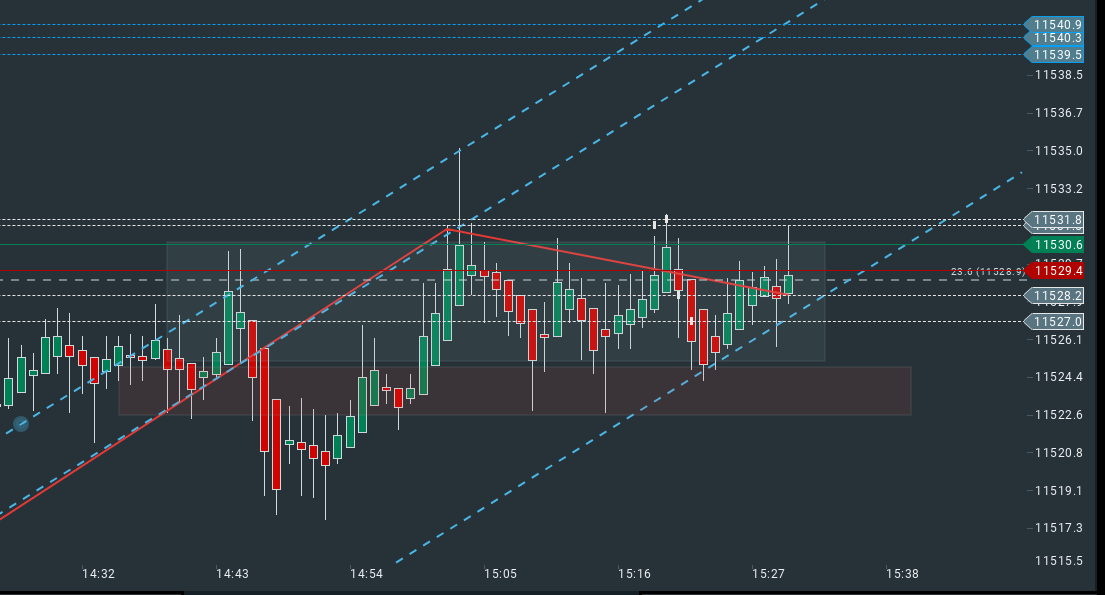
Task: Select the 11527.0 dotted level tag
Action: (1054, 321)
